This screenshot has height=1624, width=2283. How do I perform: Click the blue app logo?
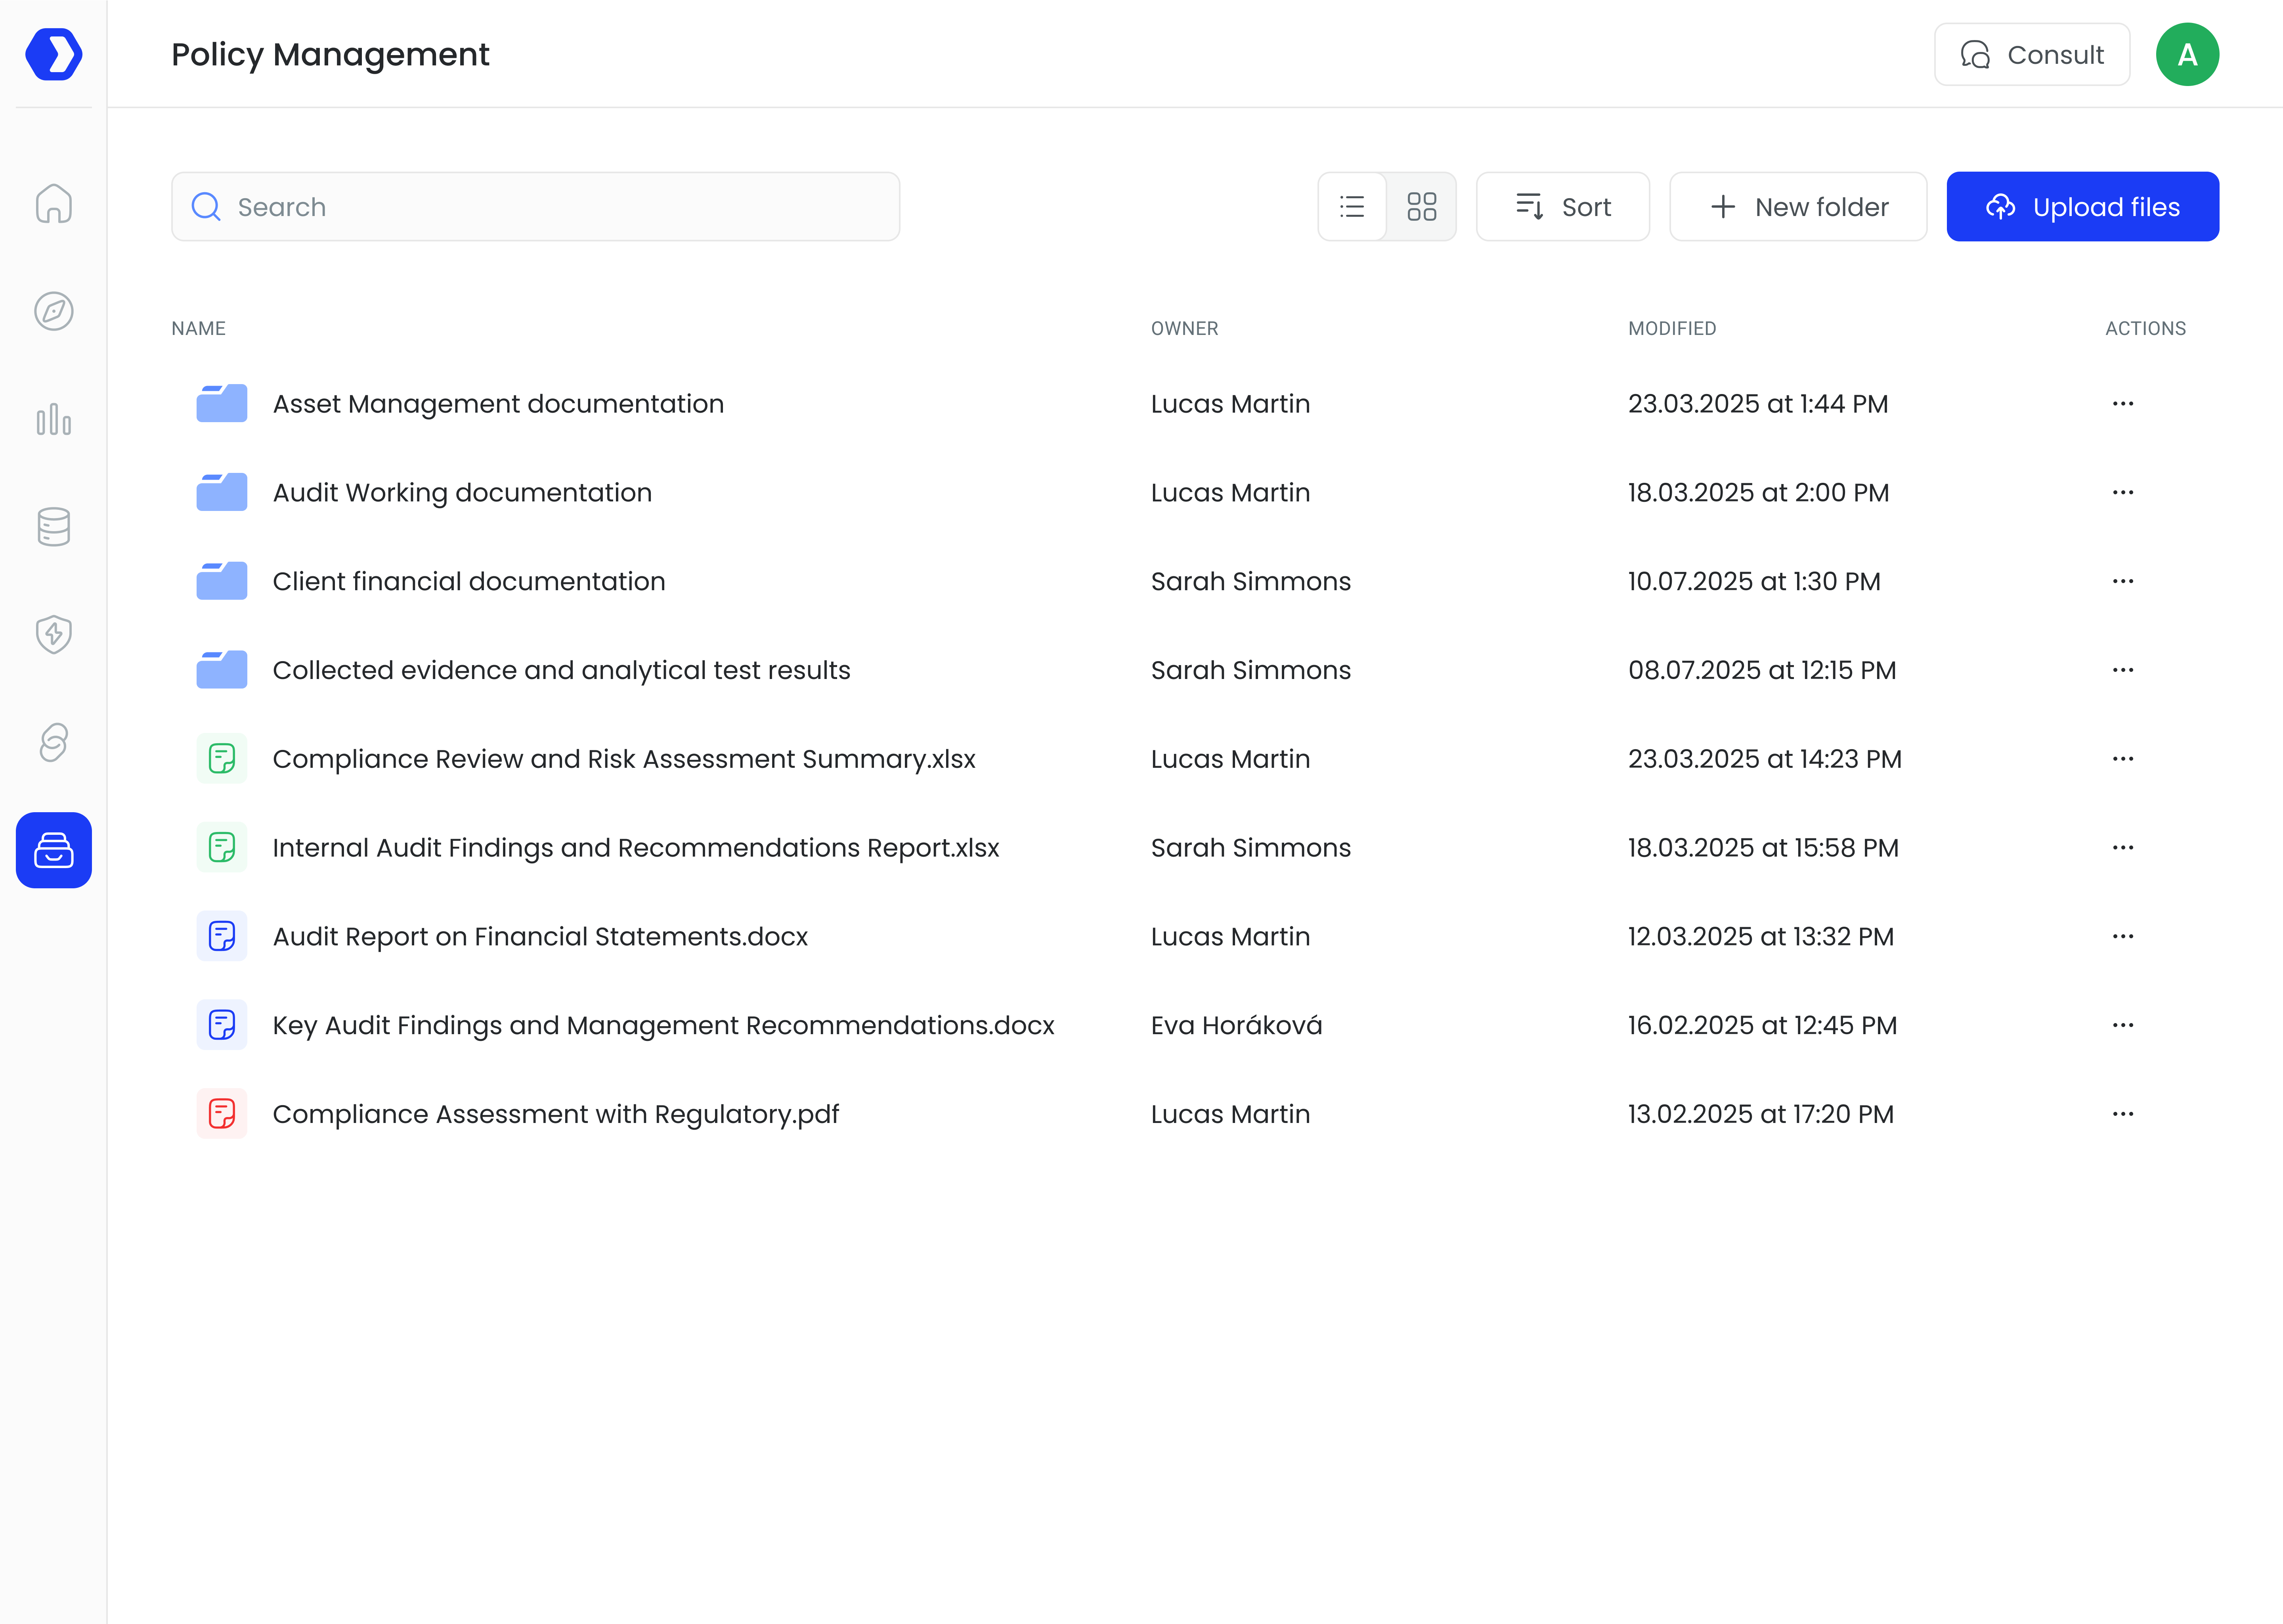tap(54, 54)
